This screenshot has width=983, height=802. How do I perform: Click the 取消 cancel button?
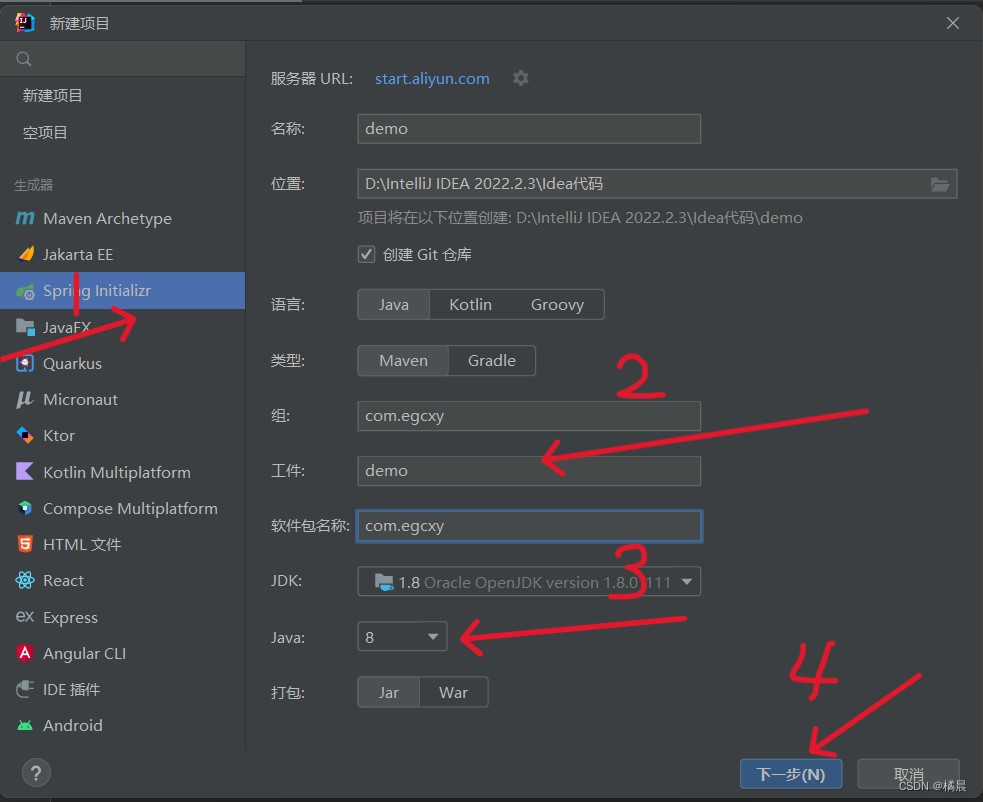tap(908, 774)
